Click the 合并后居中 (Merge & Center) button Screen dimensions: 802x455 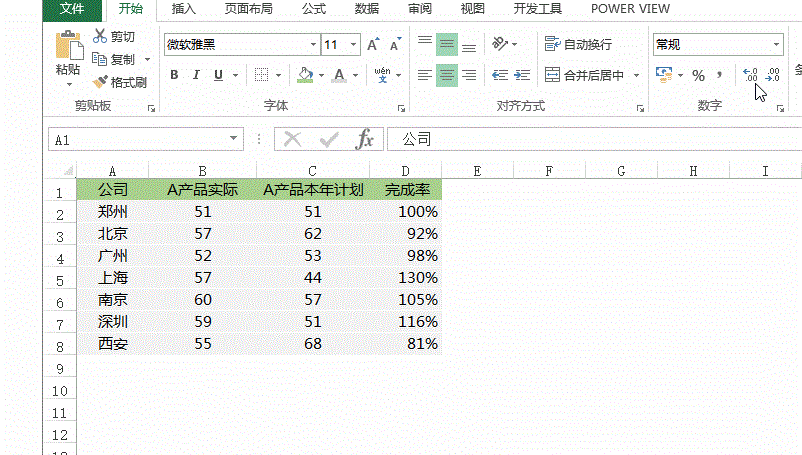point(584,75)
